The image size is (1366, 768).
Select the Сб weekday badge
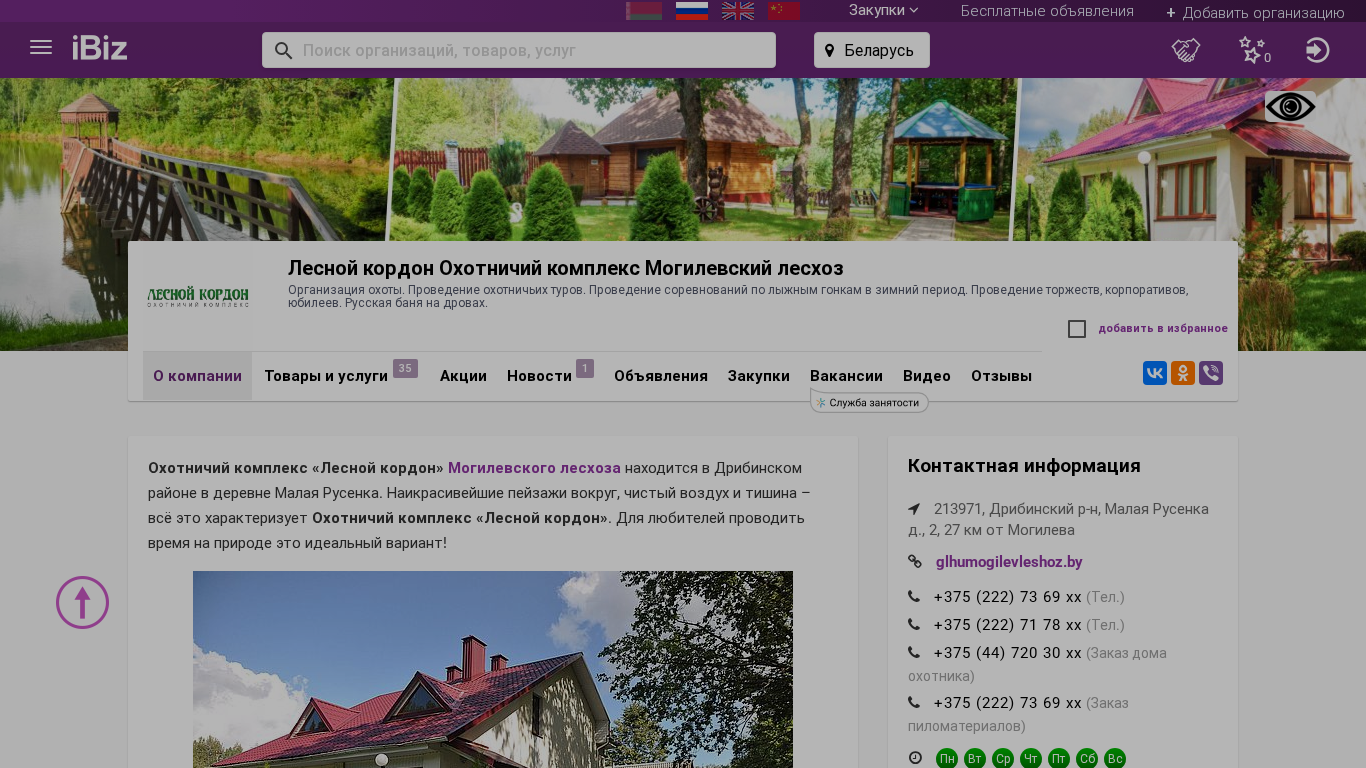(1087, 759)
